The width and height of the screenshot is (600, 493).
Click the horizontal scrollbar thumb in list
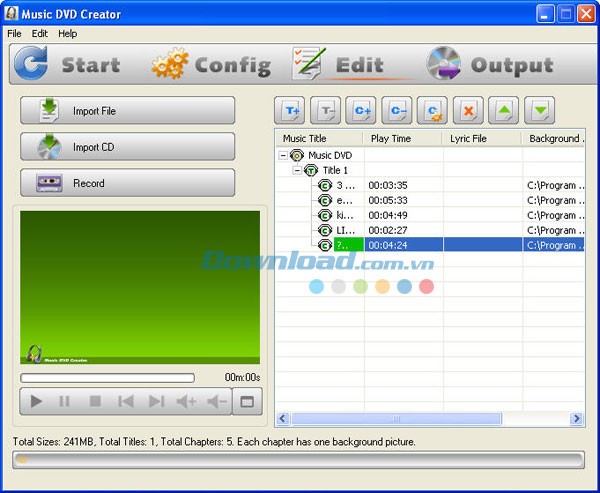click(x=396, y=419)
